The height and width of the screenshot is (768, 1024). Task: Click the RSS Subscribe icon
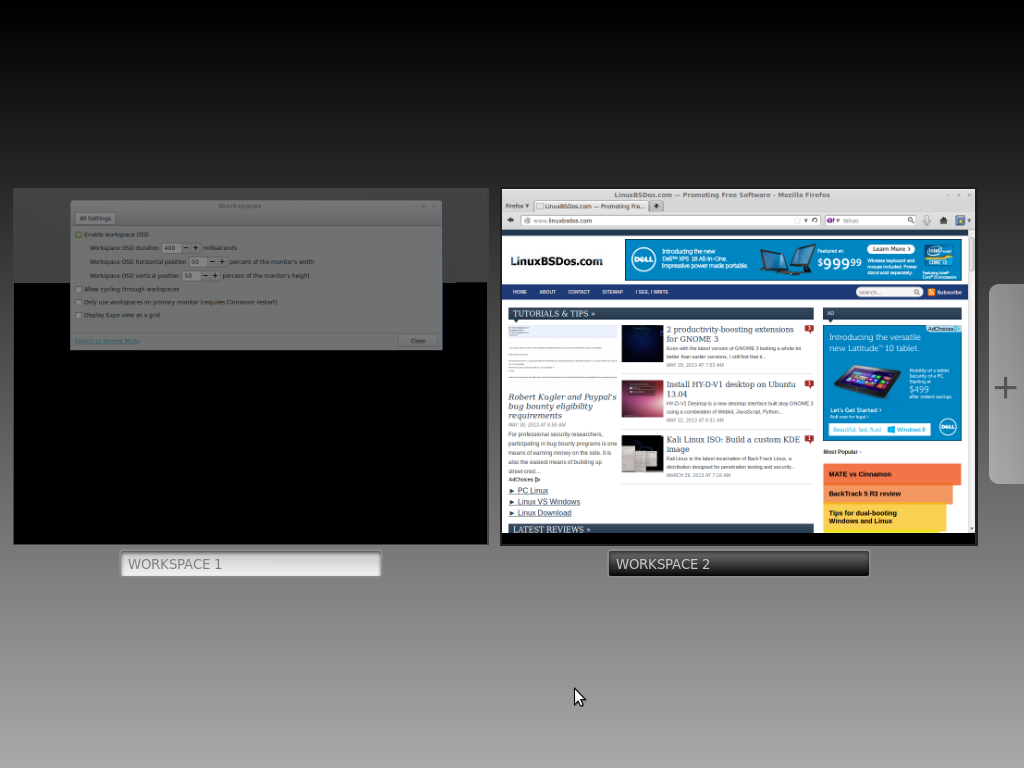tap(932, 292)
